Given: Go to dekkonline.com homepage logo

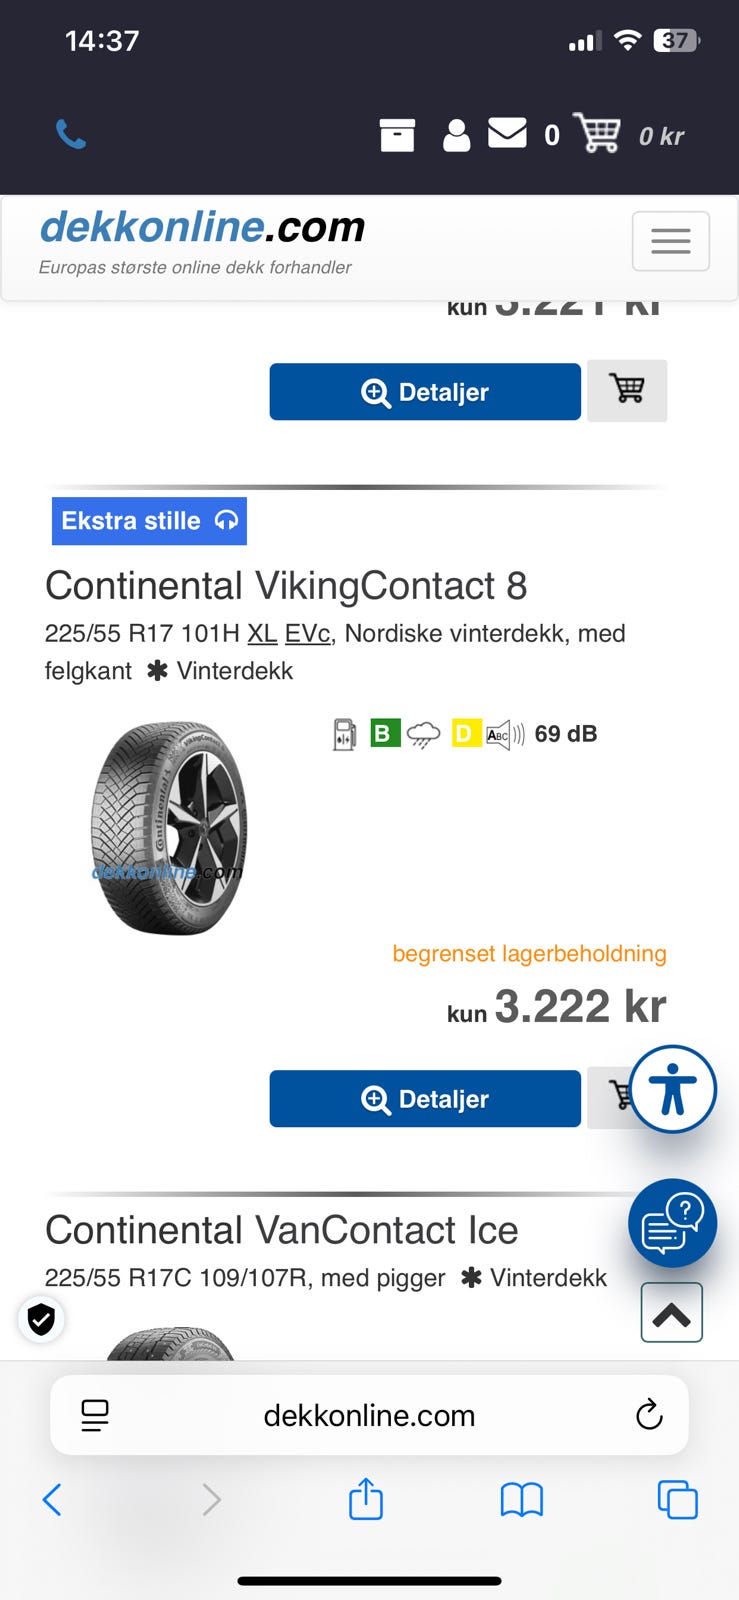Looking at the screenshot, I should [202, 228].
